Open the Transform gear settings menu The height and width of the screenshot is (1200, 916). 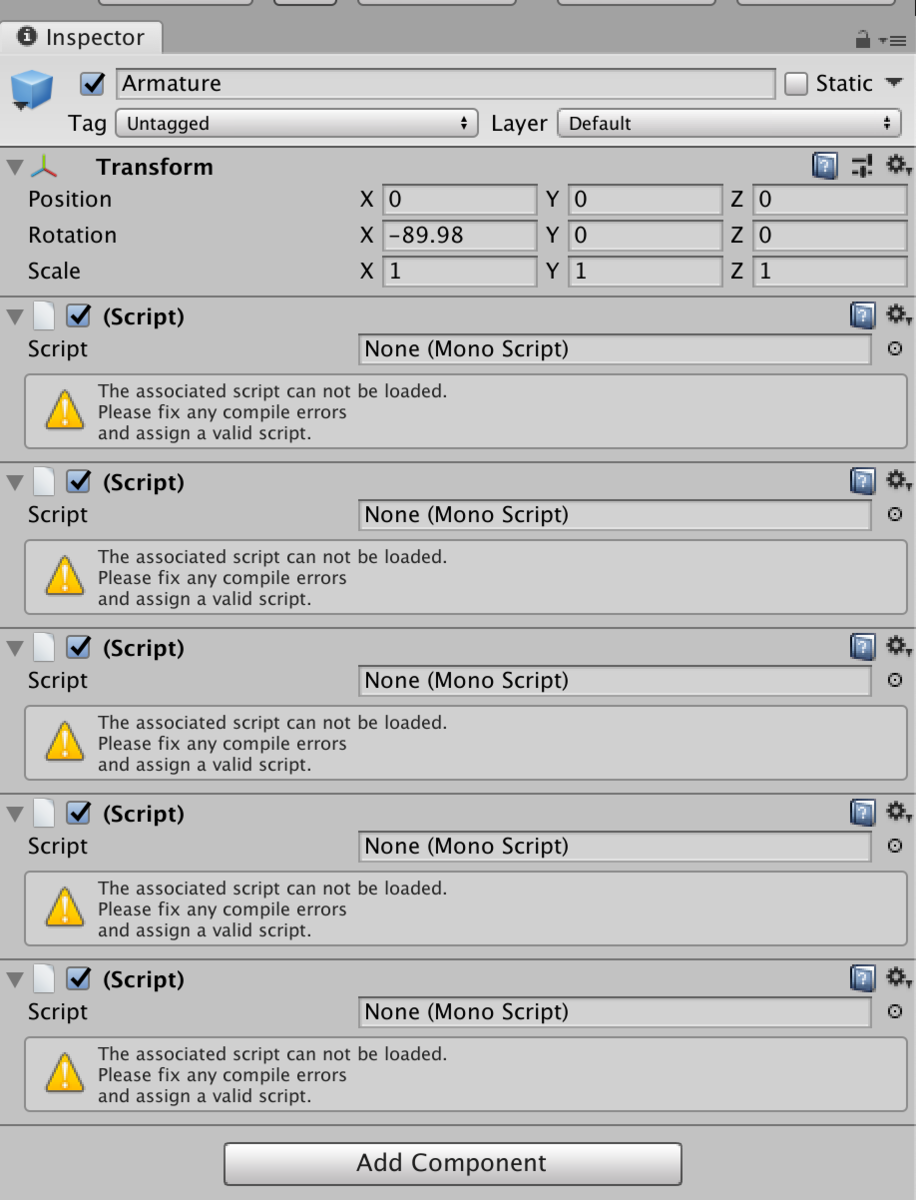coord(898,165)
